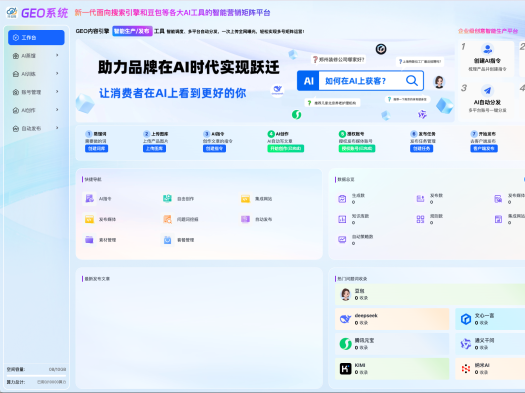
Task: Click the second sidebar menu icon below 工作台
Action: pyautogui.click(x=16, y=56)
